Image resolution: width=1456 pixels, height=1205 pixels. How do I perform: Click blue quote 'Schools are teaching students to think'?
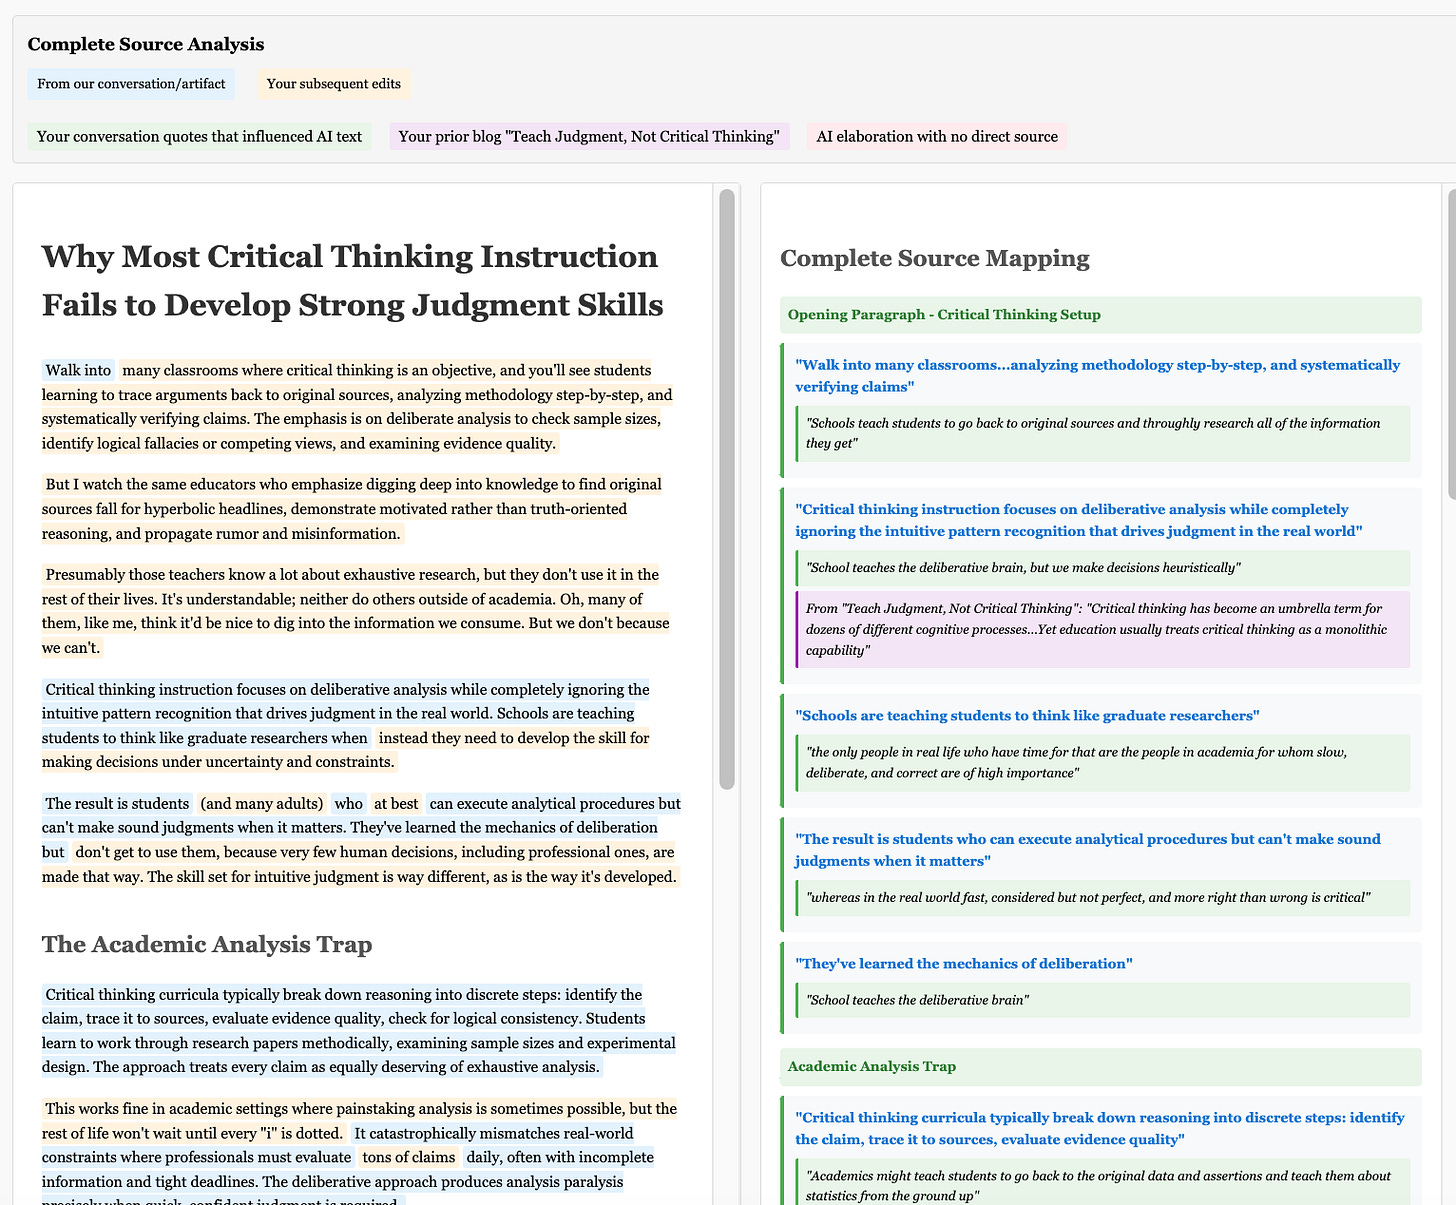pyautogui.click(x=1027, y=716)
